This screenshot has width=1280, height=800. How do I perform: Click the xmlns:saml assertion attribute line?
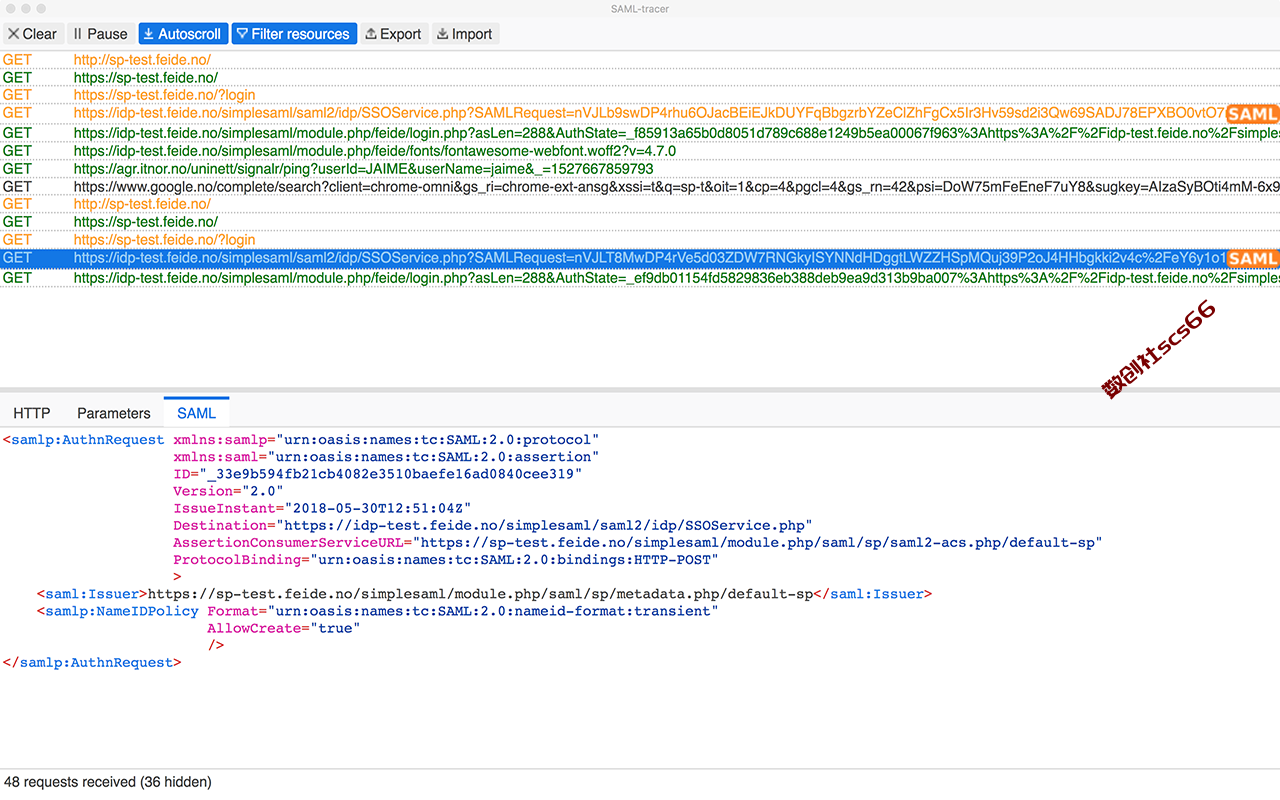[x=386, y=457]
